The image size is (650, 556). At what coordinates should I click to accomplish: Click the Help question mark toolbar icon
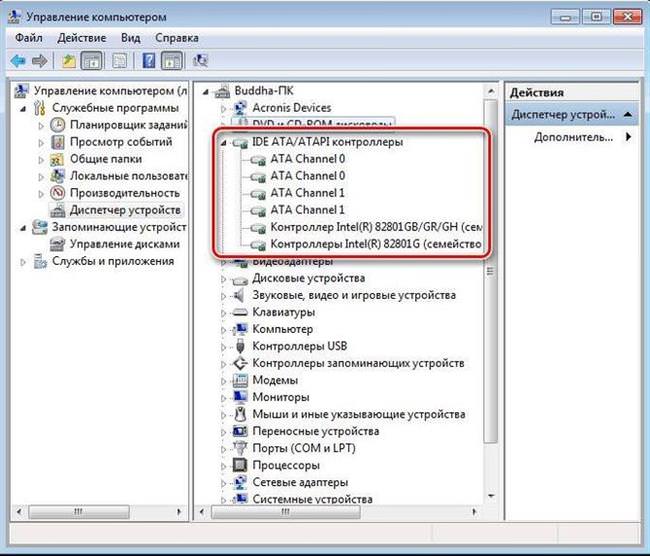tap(148, 61)
